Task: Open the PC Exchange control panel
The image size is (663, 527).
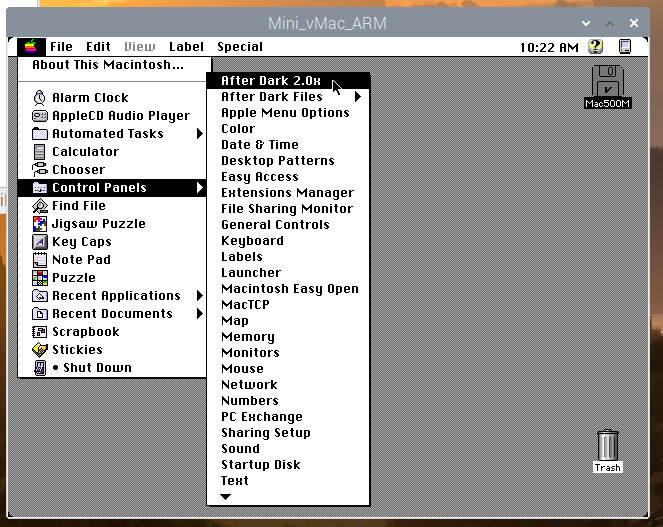Action: [x=288, y=417]
